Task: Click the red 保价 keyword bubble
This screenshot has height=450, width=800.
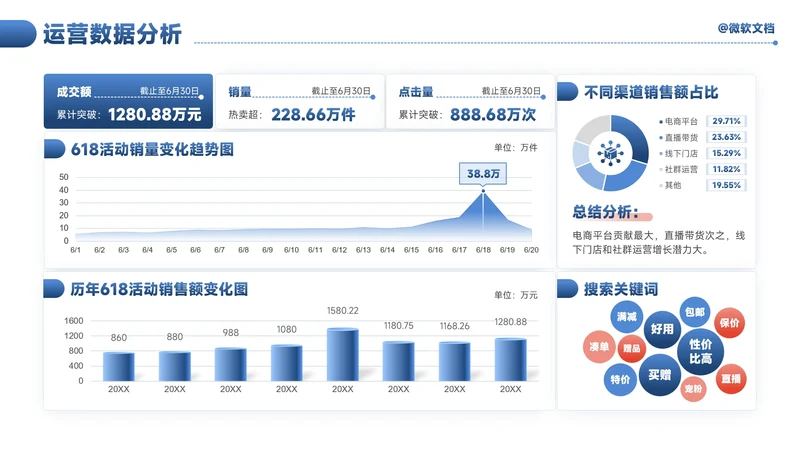Action: pyautogui.click(x=730, y=323)
